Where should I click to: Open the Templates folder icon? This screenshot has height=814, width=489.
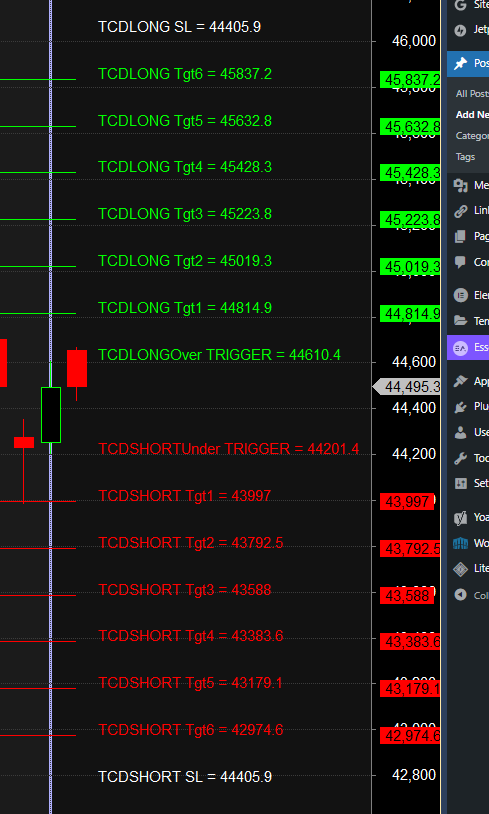point(460,321)
